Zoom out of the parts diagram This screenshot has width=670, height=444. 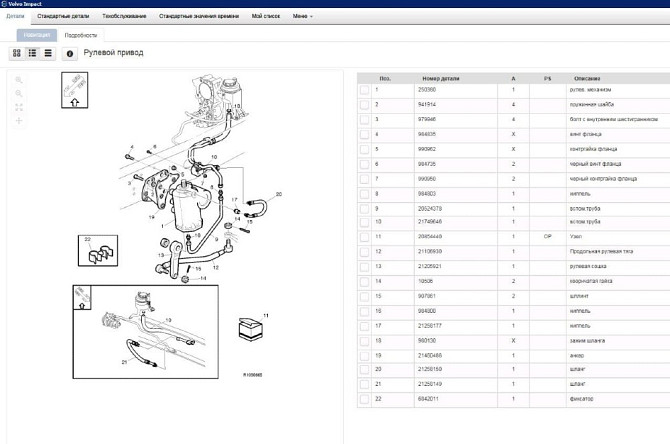tap(18, 93)
